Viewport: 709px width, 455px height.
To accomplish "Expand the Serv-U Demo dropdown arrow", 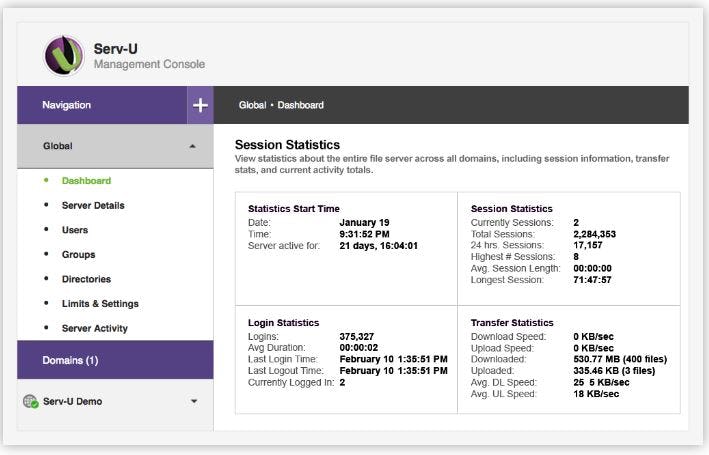I will (x=194, y=402).
